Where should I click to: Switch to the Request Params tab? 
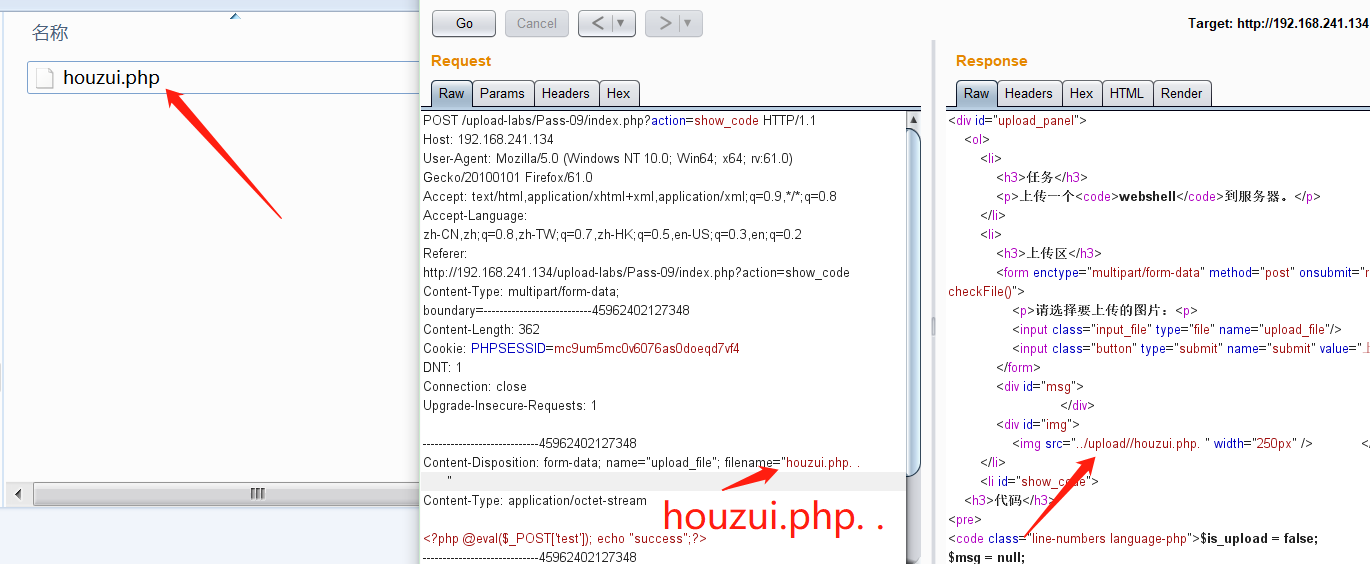pos(502,93)
